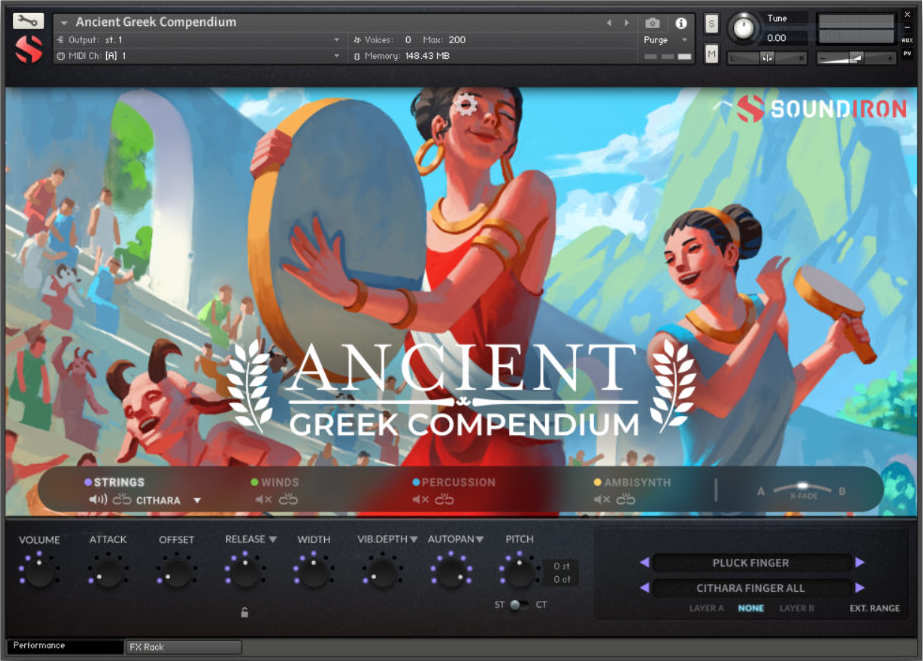Click the wrench edit-instrument icon in the header

[27, 20]
